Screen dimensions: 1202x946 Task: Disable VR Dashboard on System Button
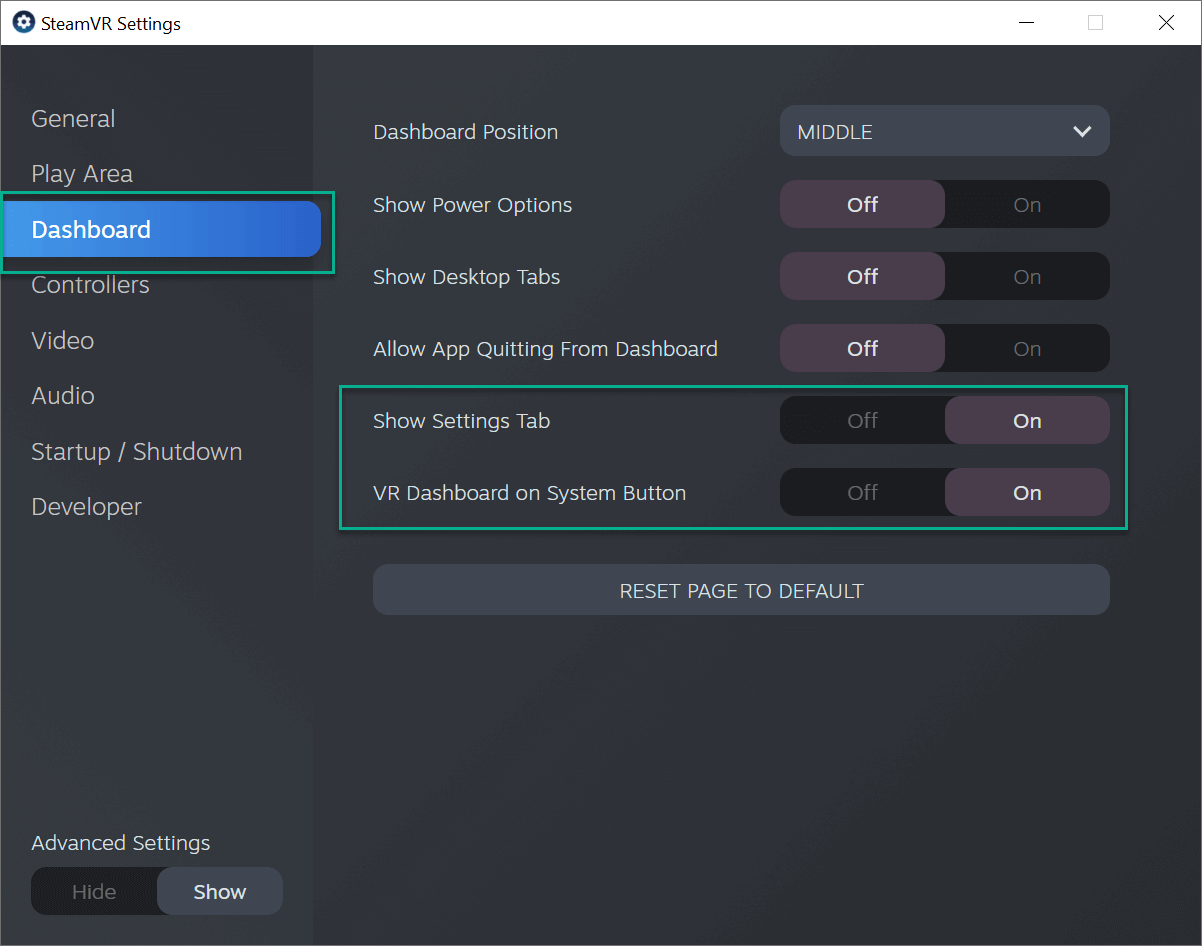[862, 493]
